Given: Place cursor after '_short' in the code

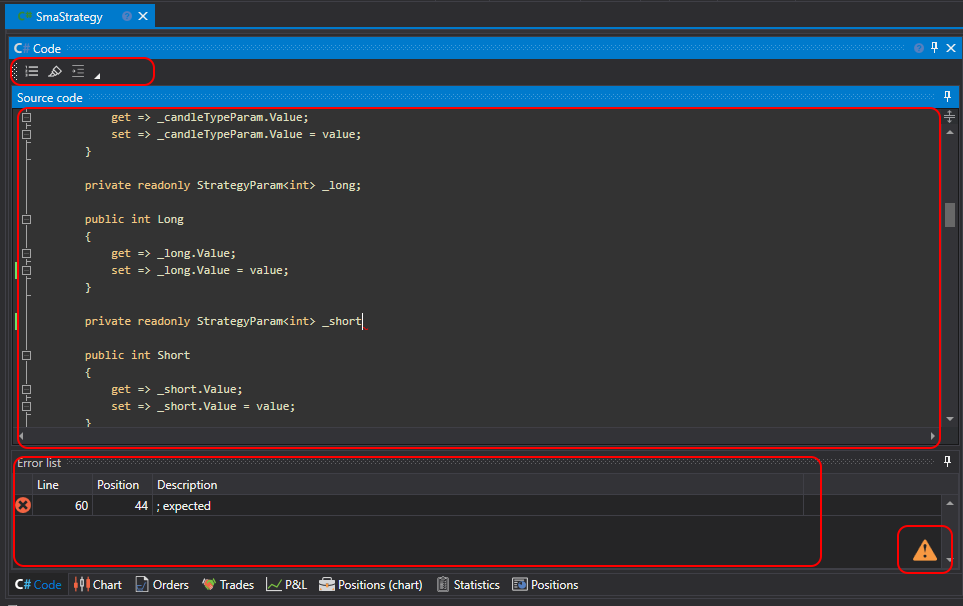Looking at the screenshot, I should 362,321.
